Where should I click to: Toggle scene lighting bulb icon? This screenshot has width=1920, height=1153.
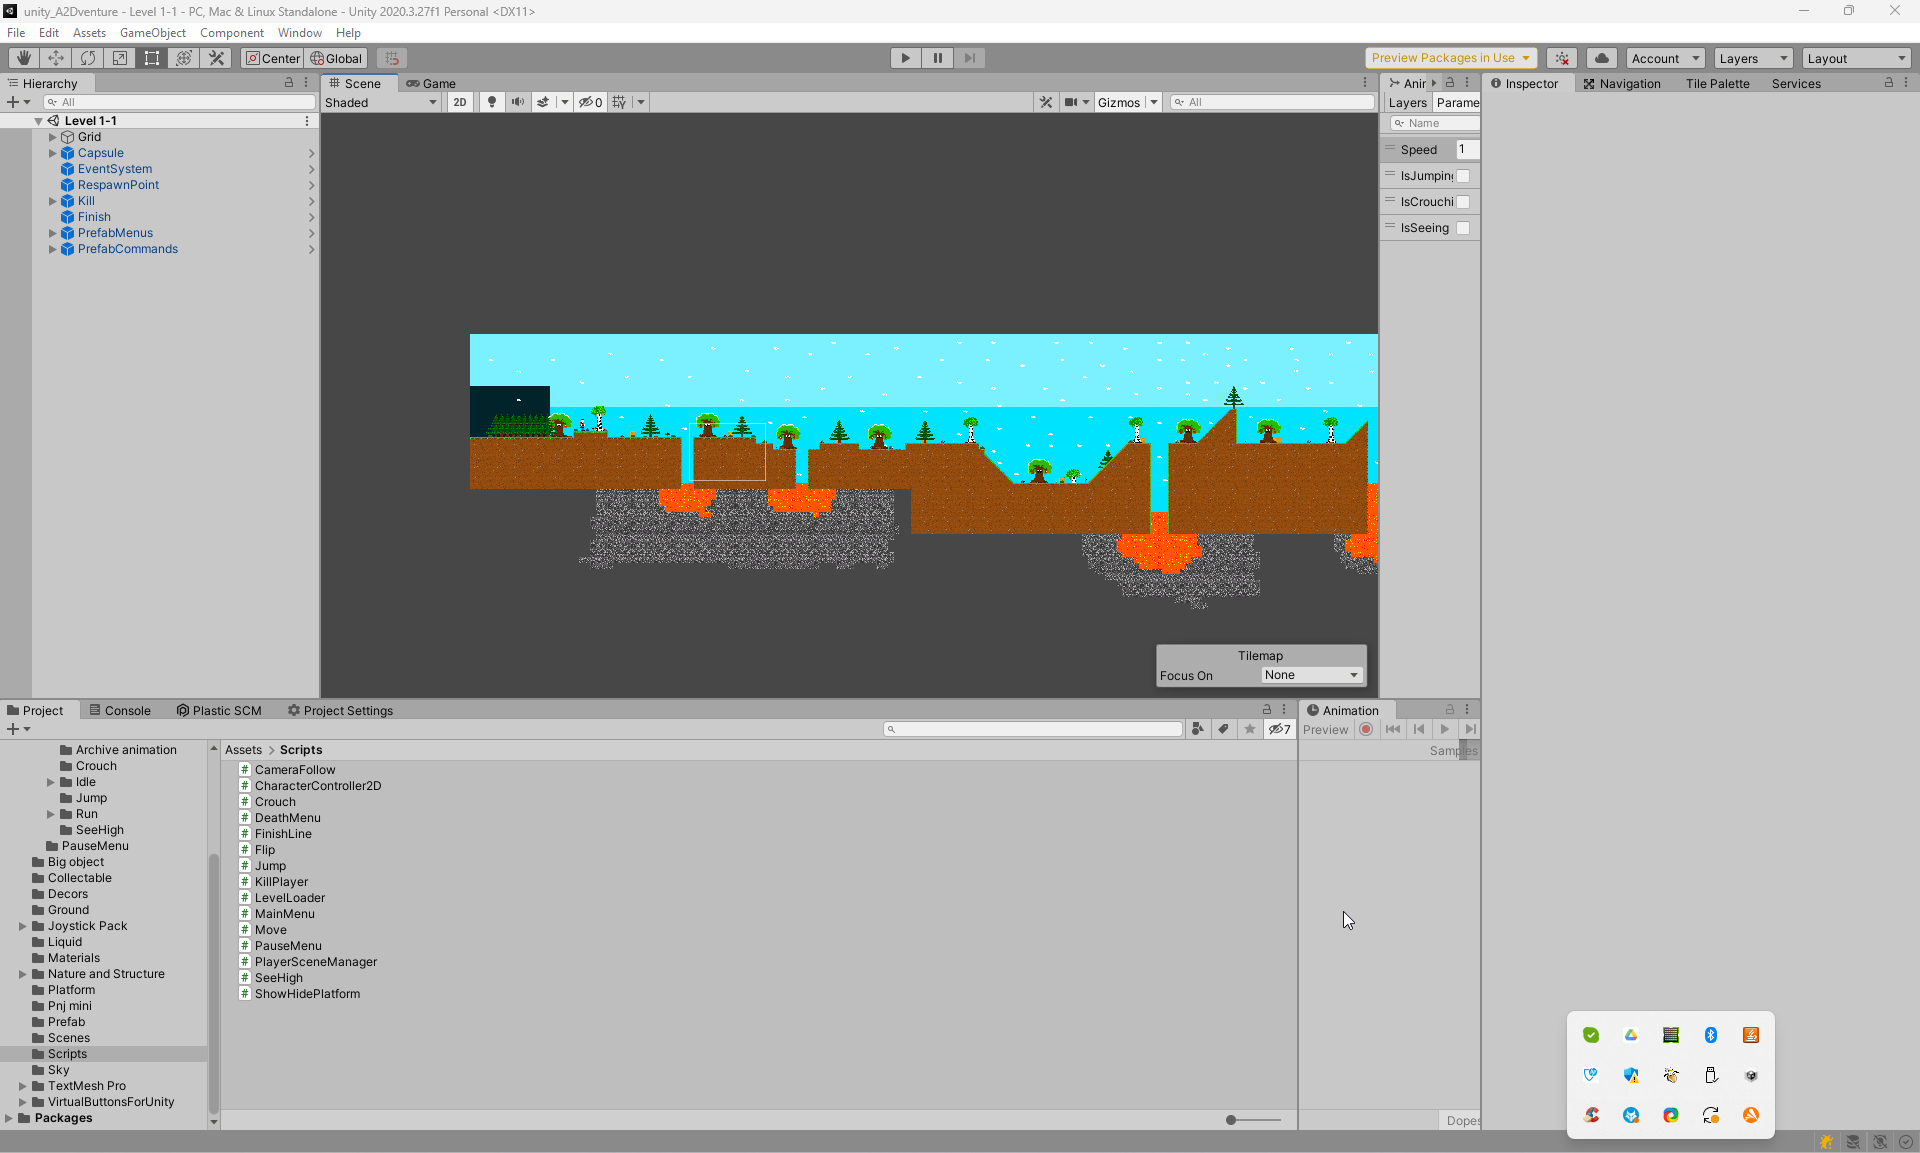[x=491, y=102]
